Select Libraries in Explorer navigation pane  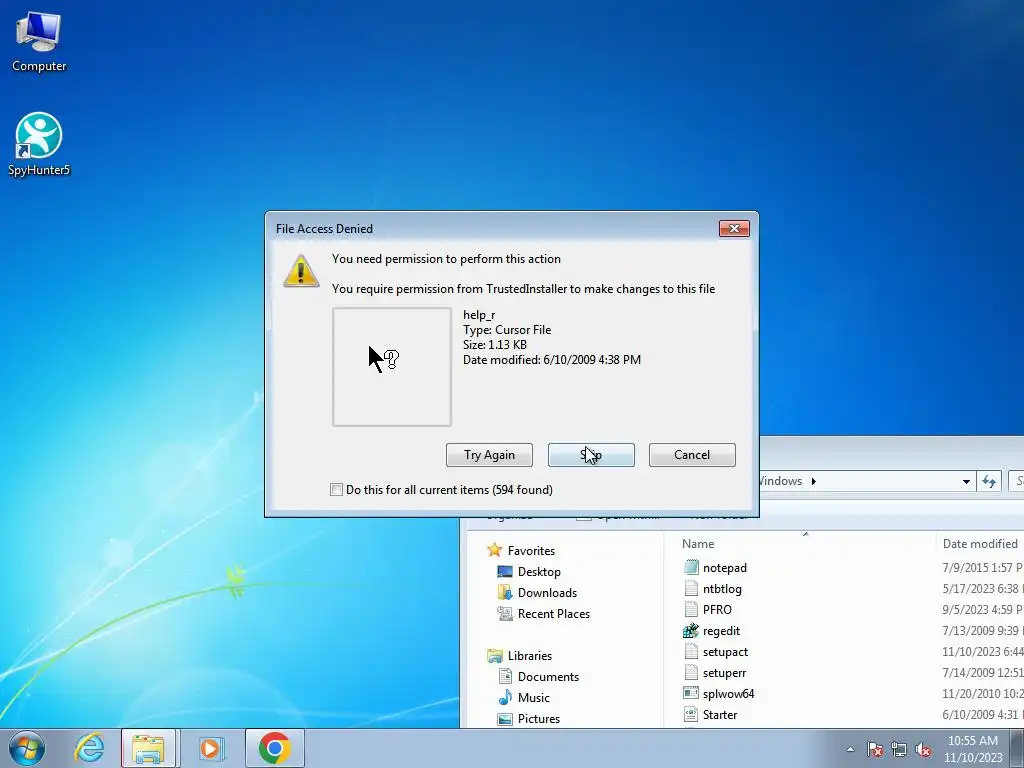(530, 655)
